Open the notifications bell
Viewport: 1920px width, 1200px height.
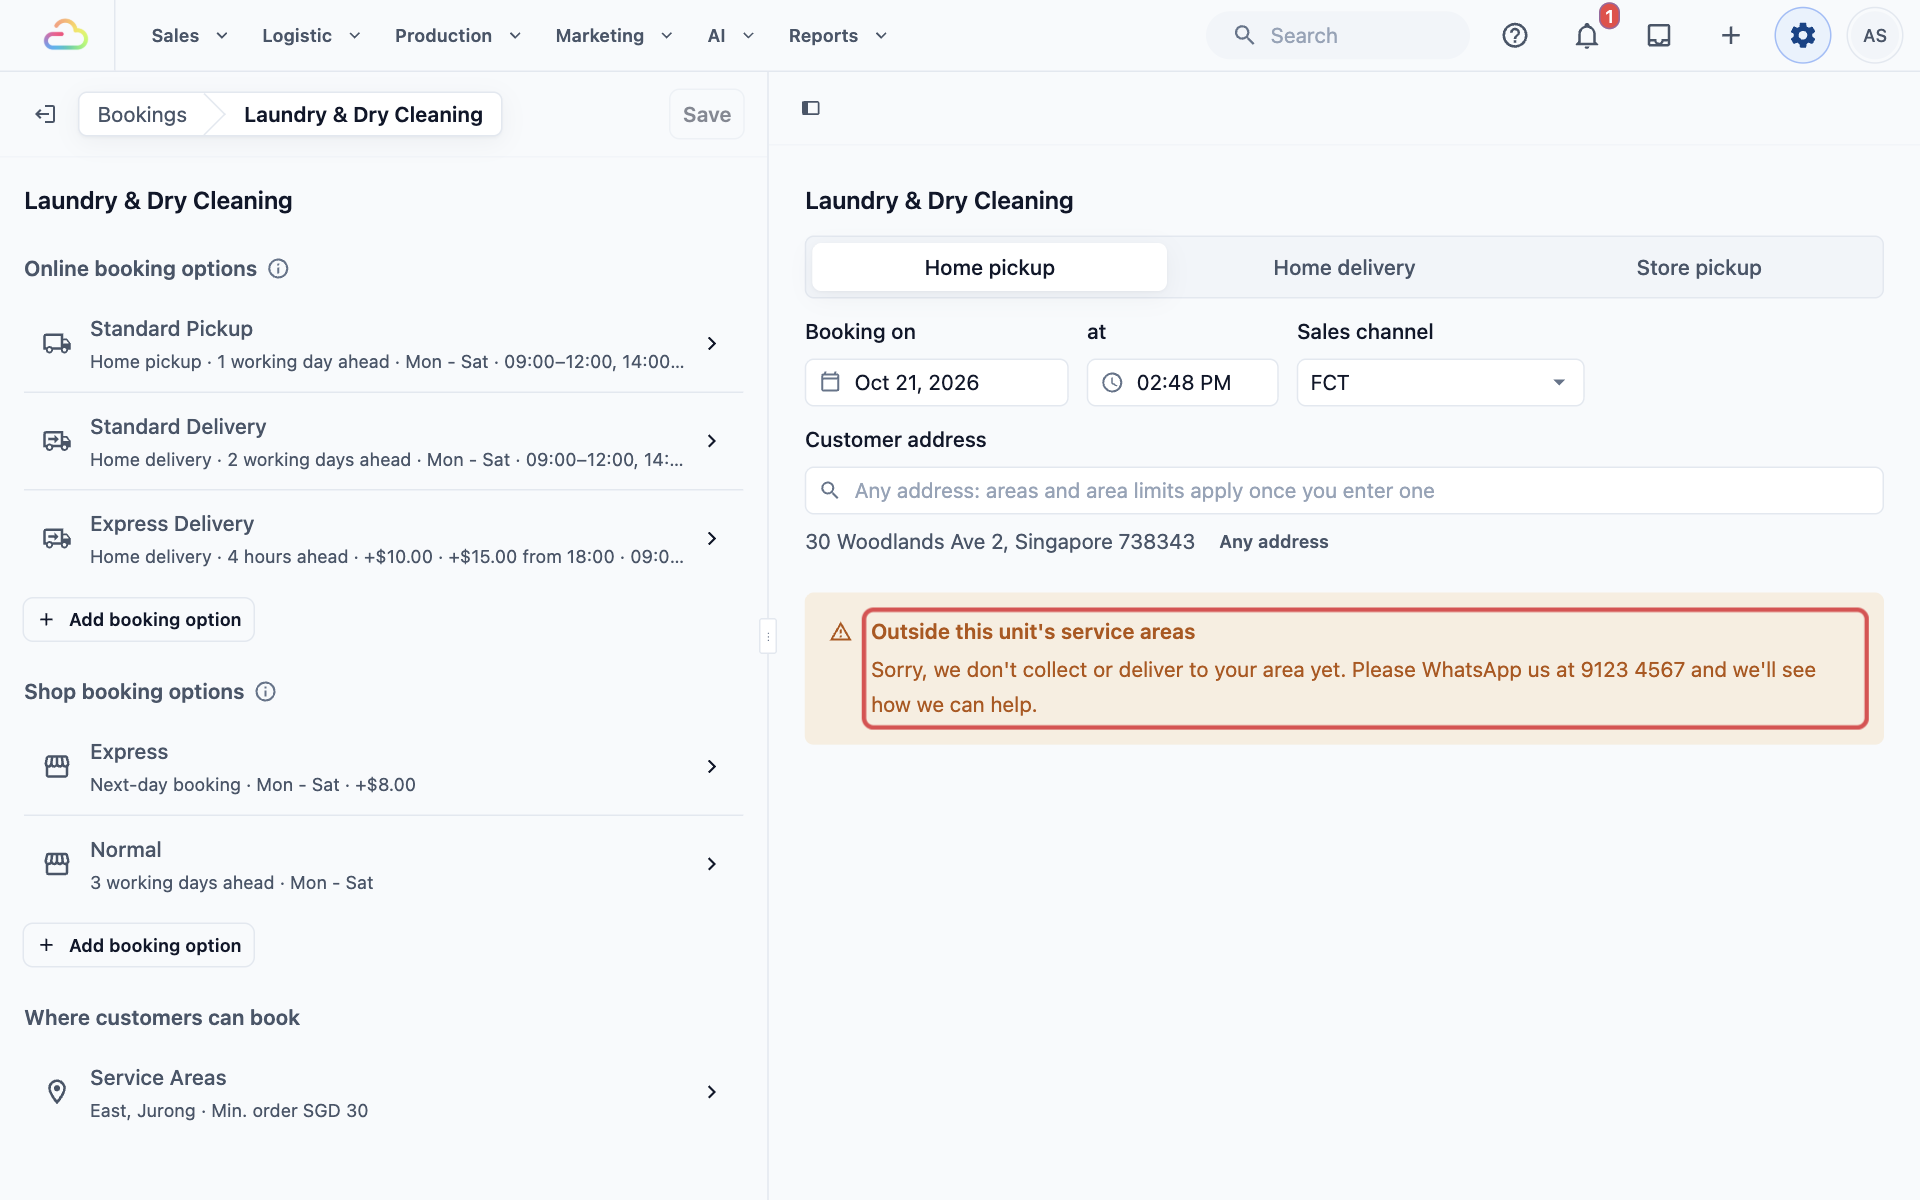[1587, 36]
